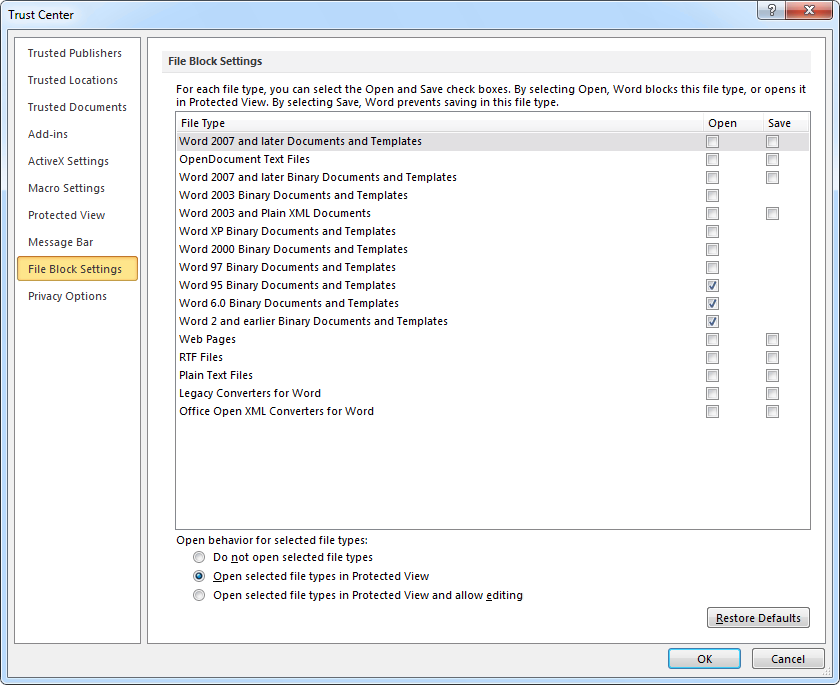Image resolution: width=840 pixels, height=685 pixels.
Task: Select the 'Word 2007 and later Documents and Templates' row text
Action: (300, 141)
